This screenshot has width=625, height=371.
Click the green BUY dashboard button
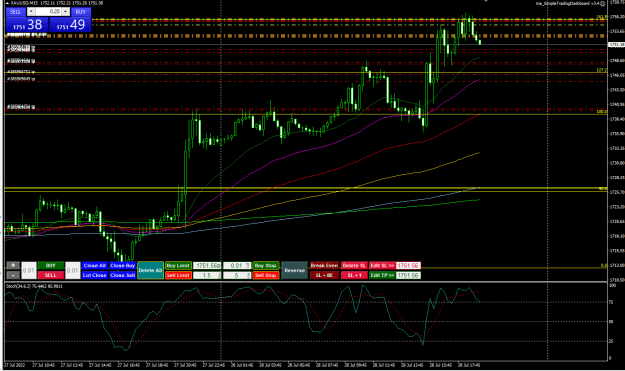point(51,265)
